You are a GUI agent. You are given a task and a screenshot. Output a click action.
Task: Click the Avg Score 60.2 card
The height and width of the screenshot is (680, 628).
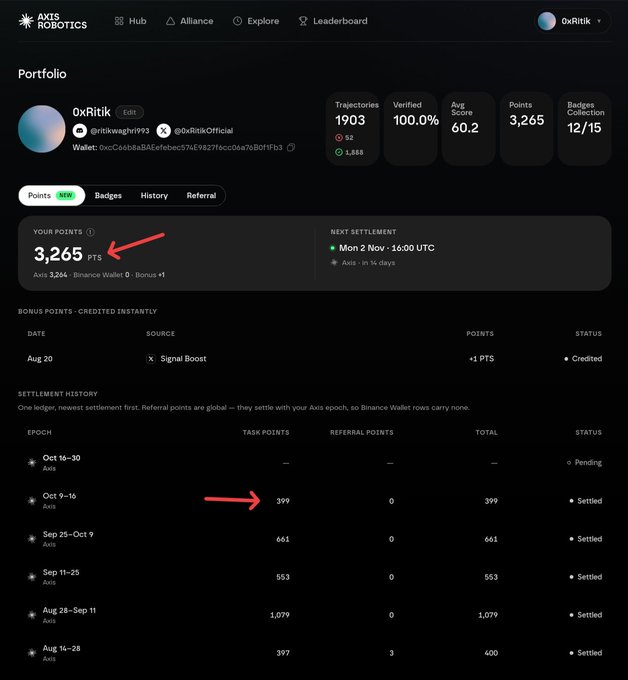coord(468,129)
